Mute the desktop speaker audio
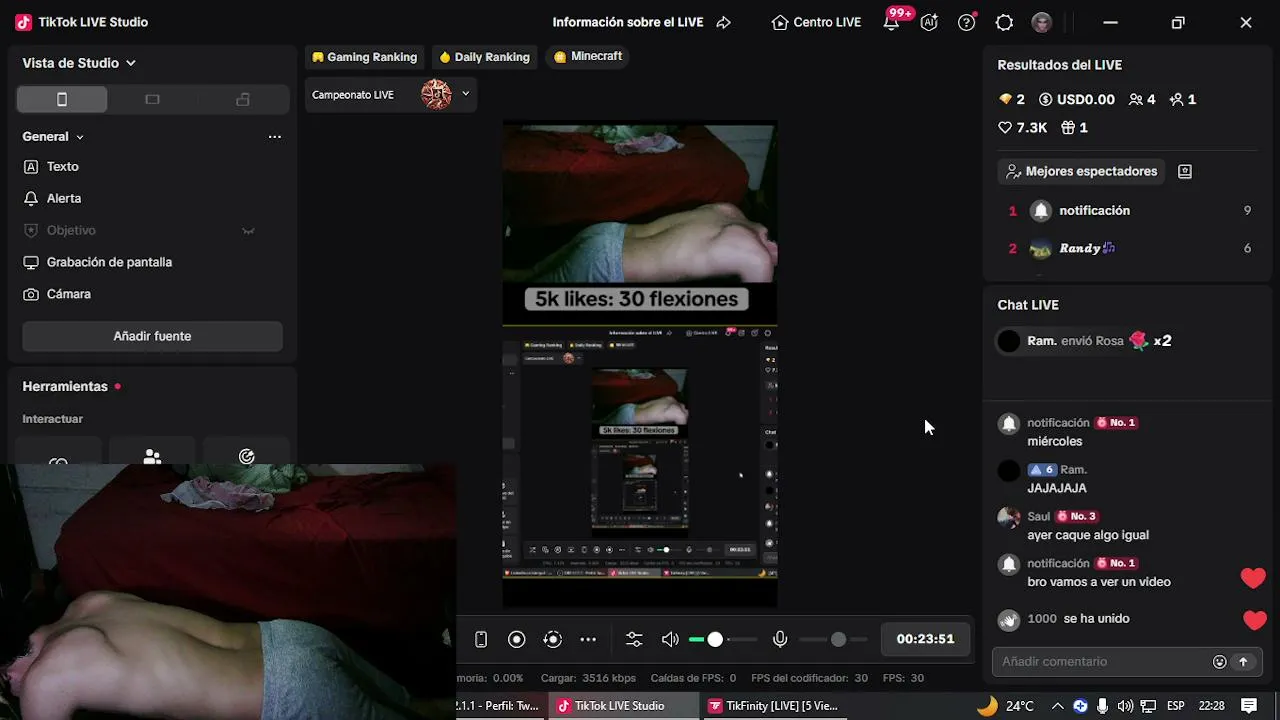 [670, 640]
